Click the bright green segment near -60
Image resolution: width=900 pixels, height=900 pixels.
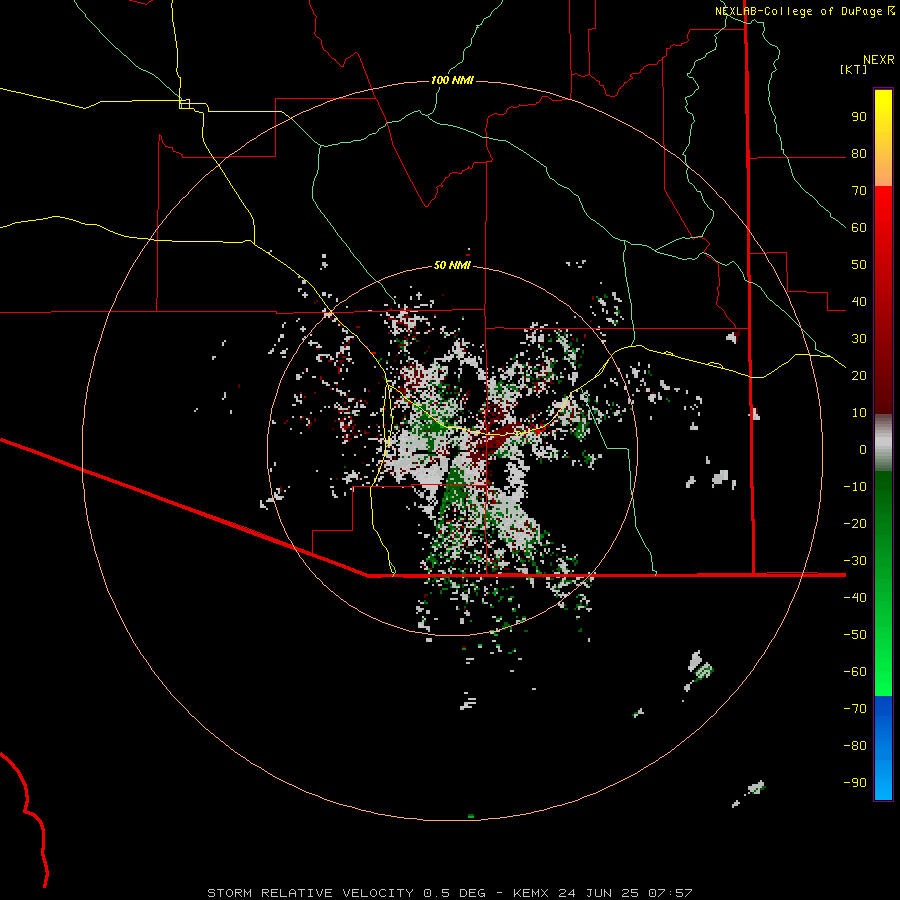pos(883,672)
